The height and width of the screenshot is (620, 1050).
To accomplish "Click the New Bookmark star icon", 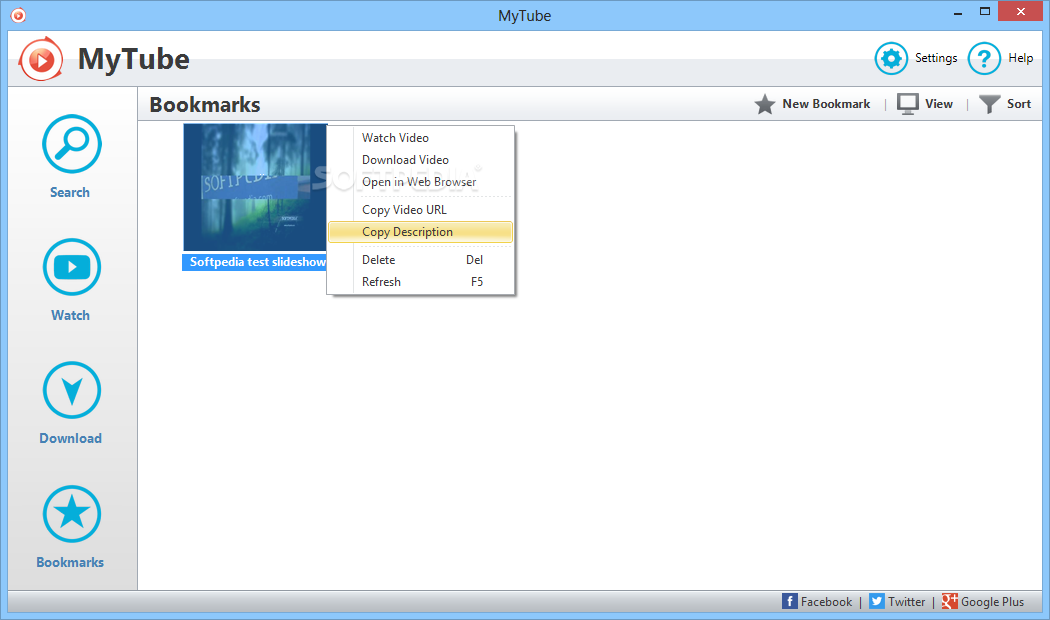I will tap(765, 104).
